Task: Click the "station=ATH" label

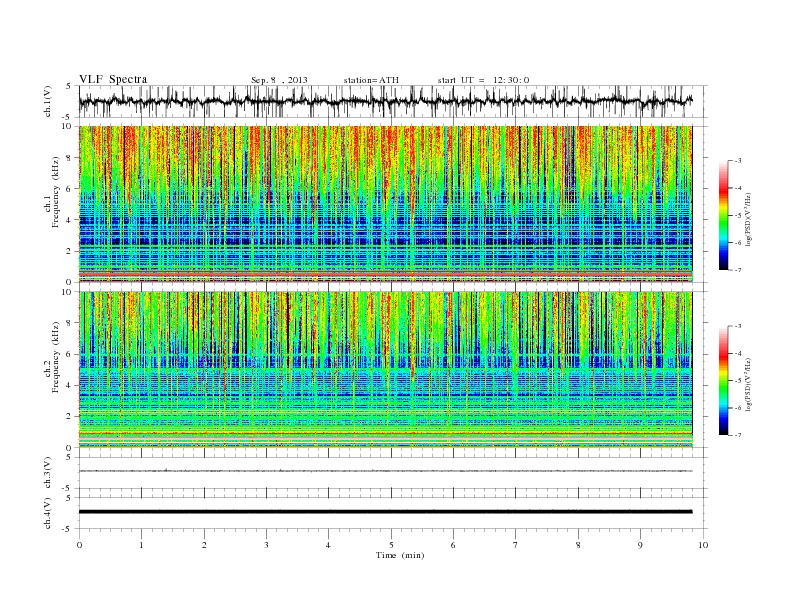Action: click(x=371, y=80)
